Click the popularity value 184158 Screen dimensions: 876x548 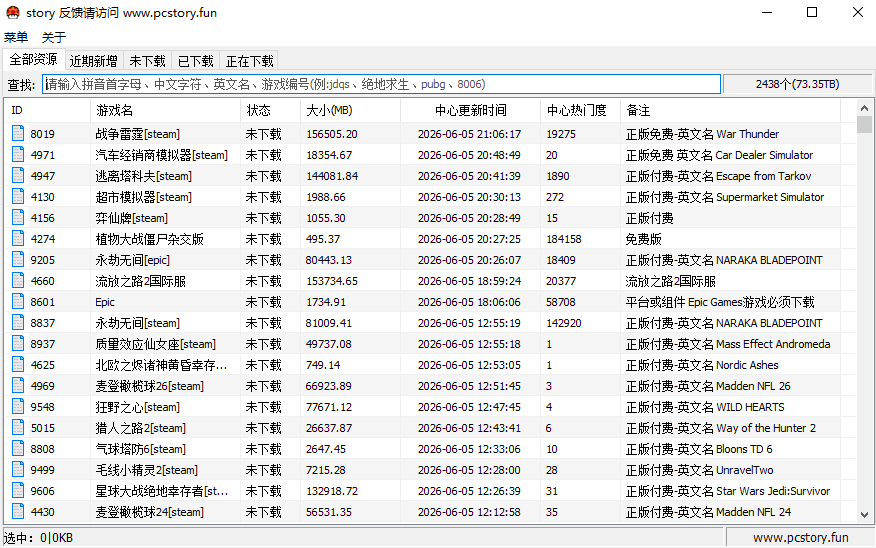click(564, 239)
